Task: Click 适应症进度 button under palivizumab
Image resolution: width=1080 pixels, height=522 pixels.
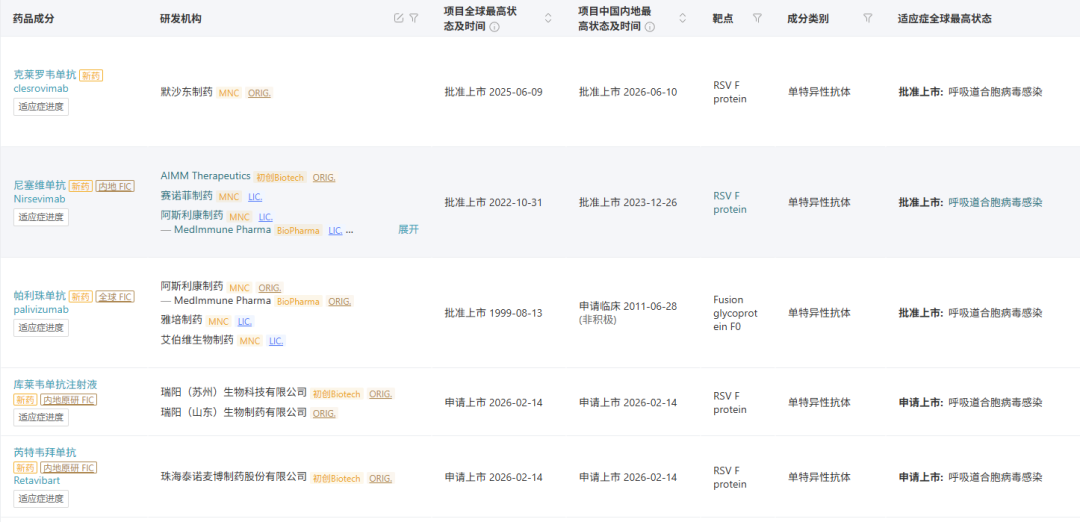Action: pos(41,328)
